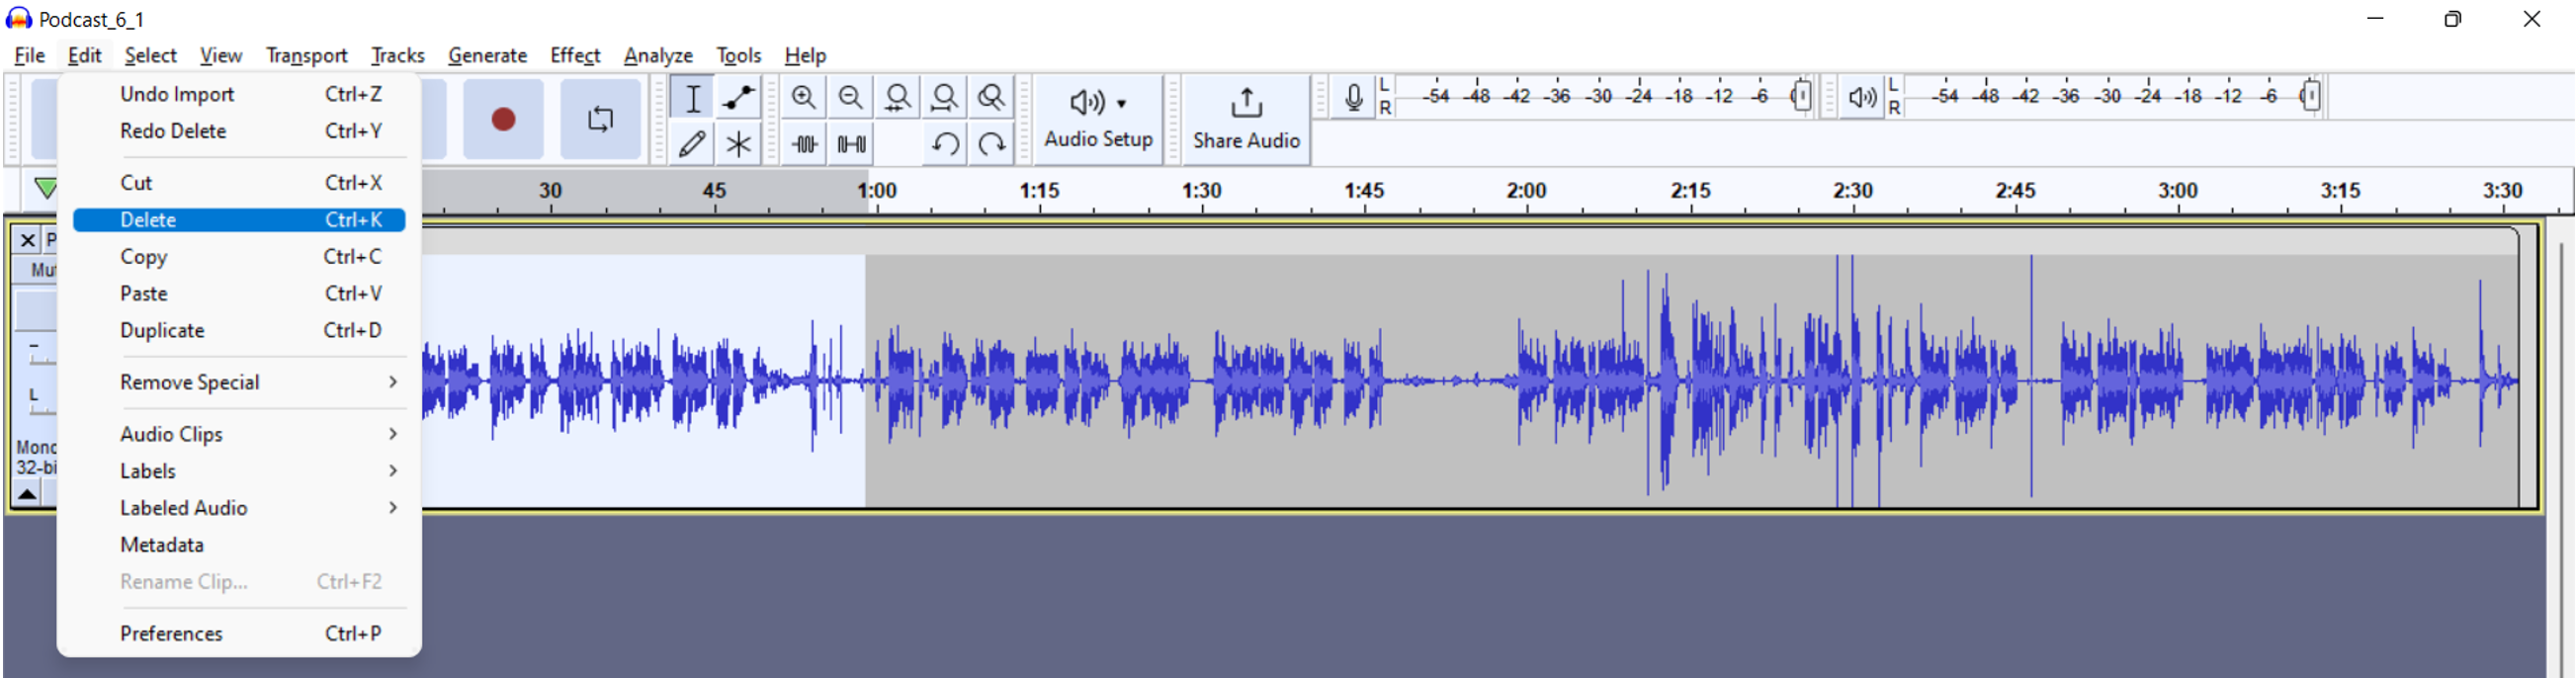Click the Zoom In magnifier
Viewport: 2576px width, 678px height.
click(x=803, y=98)
